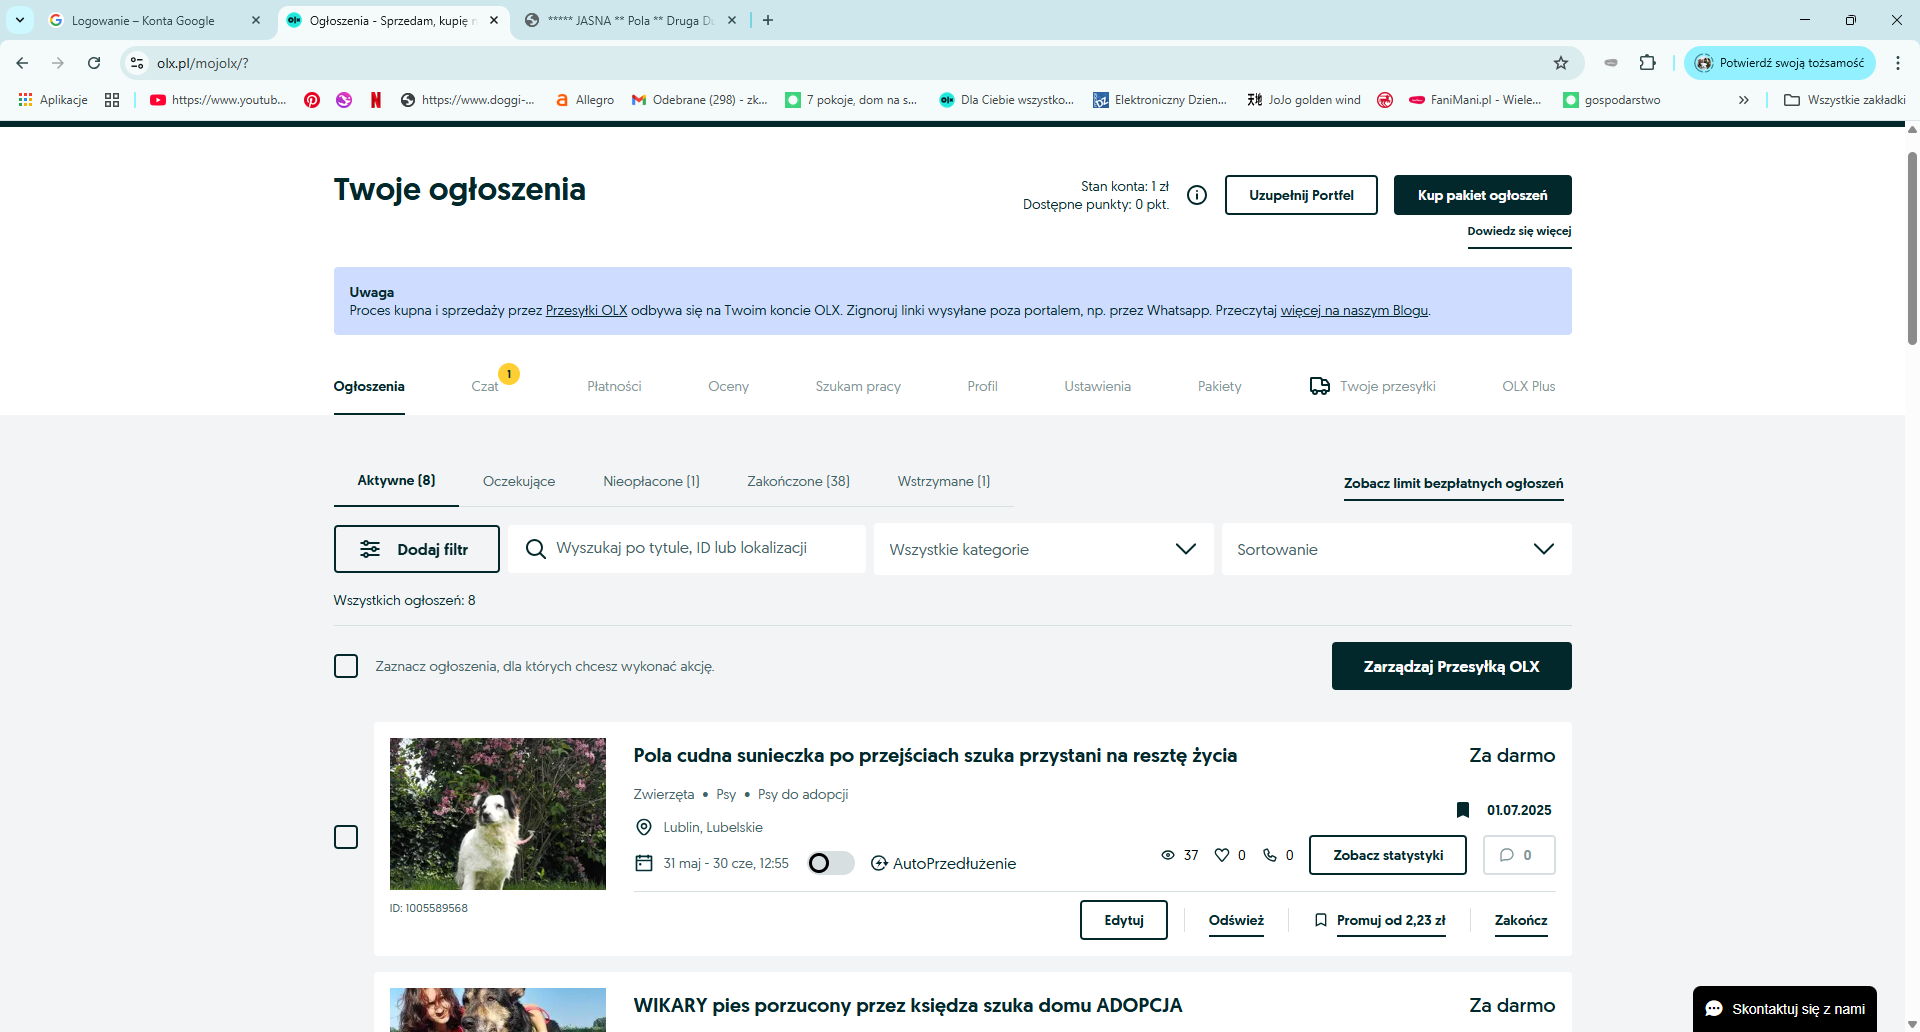Click the page vertical scrollbar
Viewport: 1920px width, 1032px height.
click(x=1912, y=247)
